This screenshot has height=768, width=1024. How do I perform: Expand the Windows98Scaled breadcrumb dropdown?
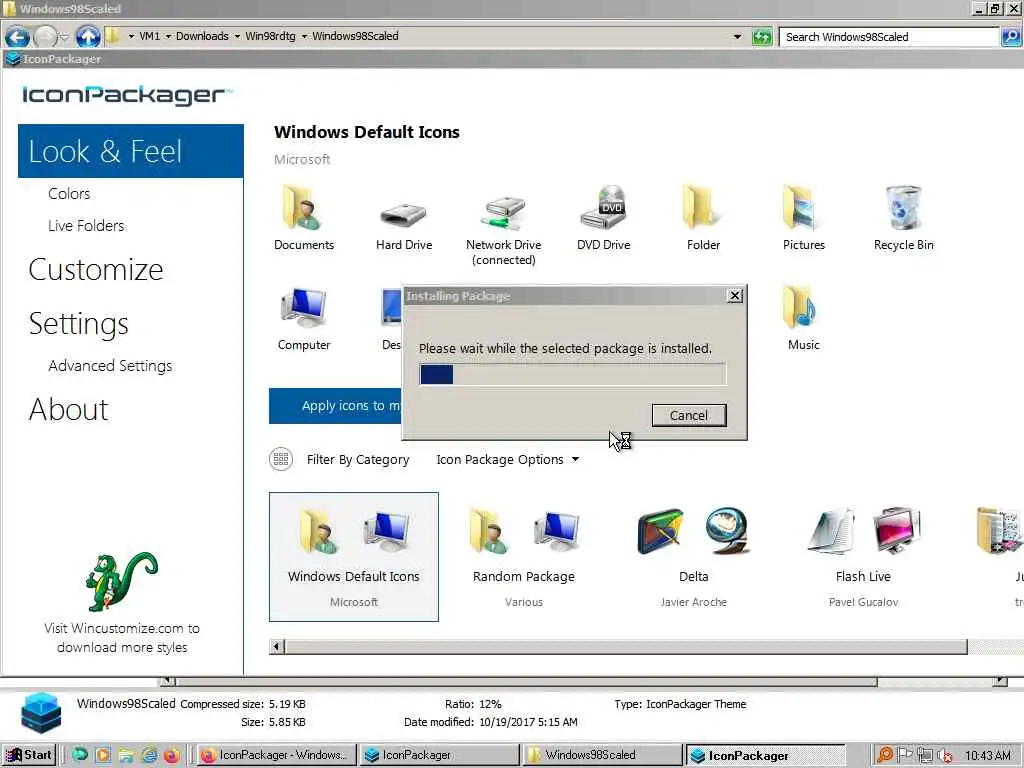[x=304, y=37]
